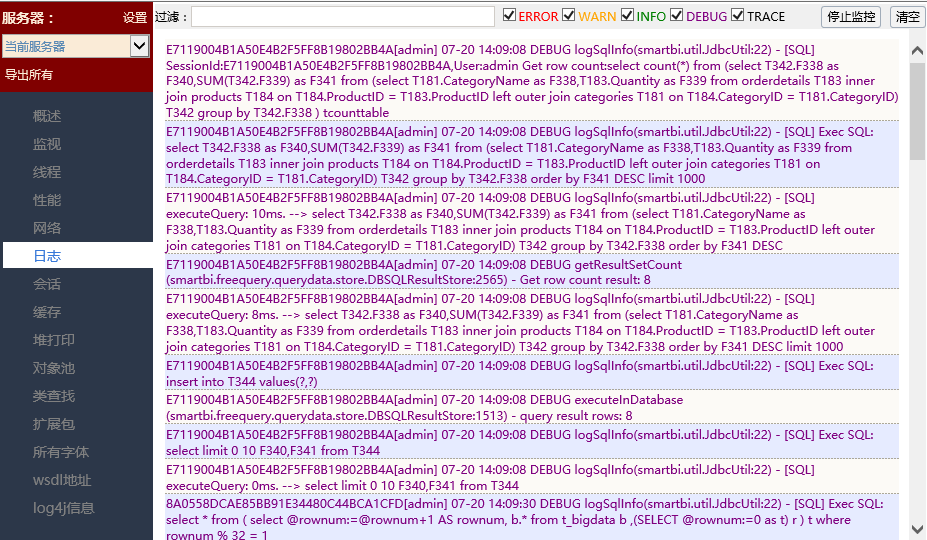Viewport: 927px width, 540px height.
Task: Toggle the WARN log level checkbox
Action: point(569,15)
